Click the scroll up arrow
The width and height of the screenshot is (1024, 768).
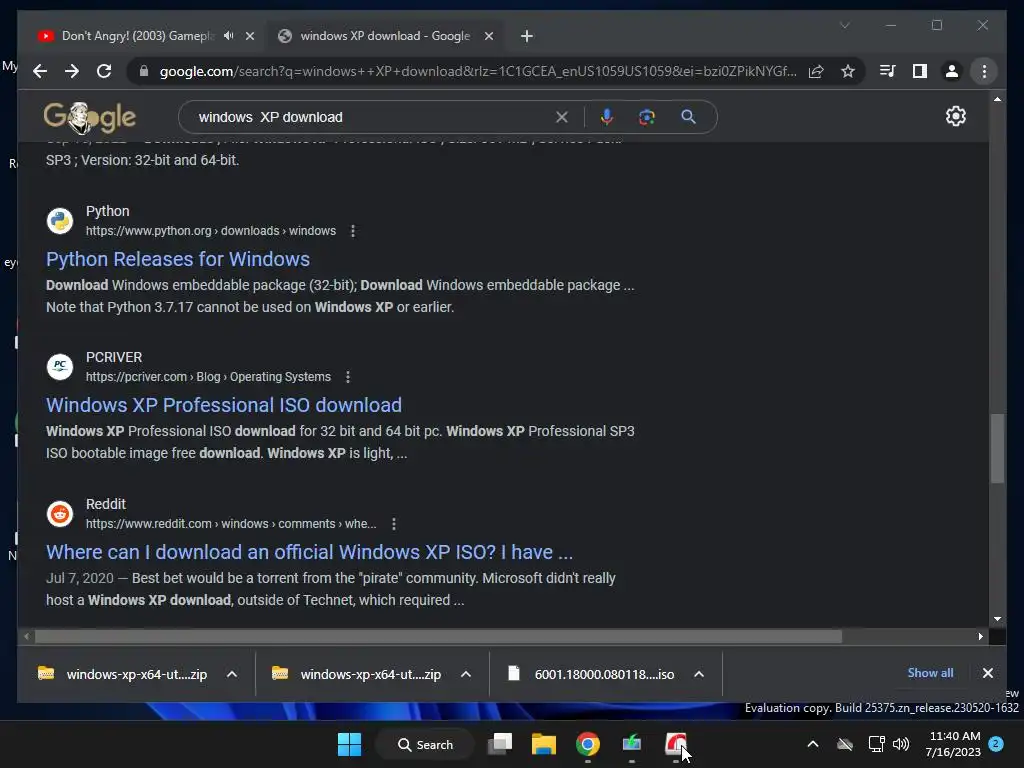[997, 99]
